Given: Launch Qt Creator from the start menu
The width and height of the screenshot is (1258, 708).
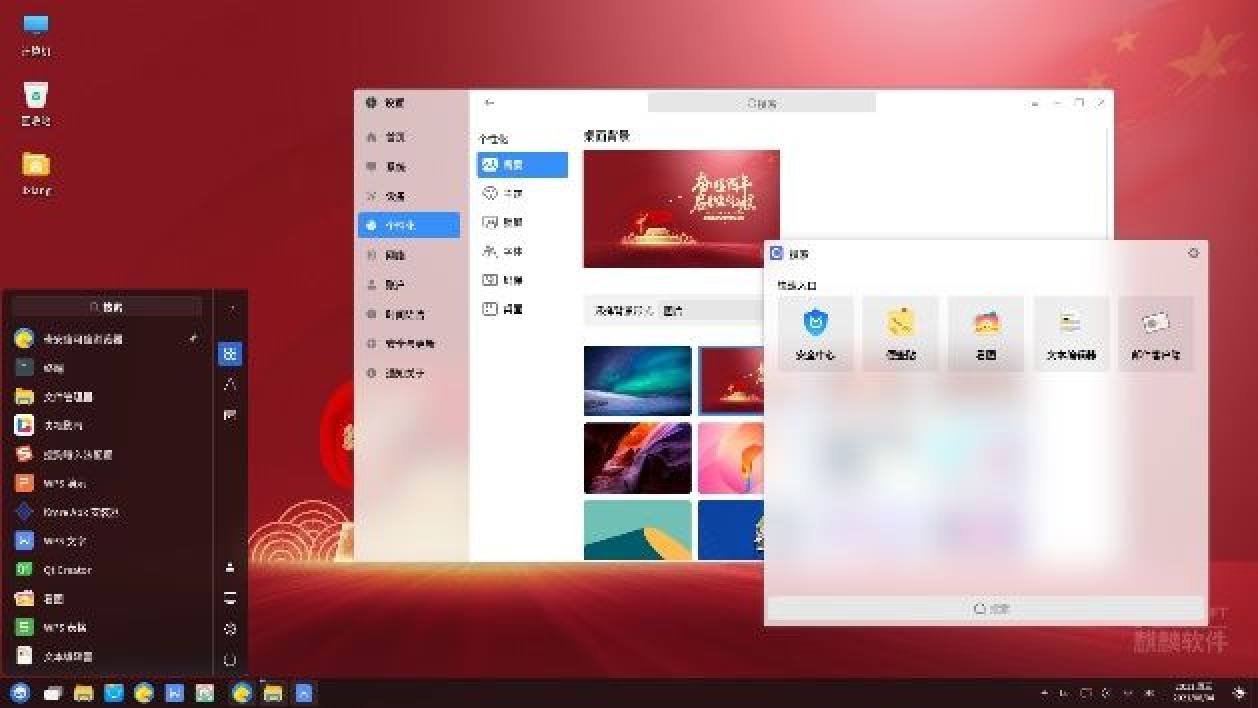Looking at the screenshot, I should [67, 570].
